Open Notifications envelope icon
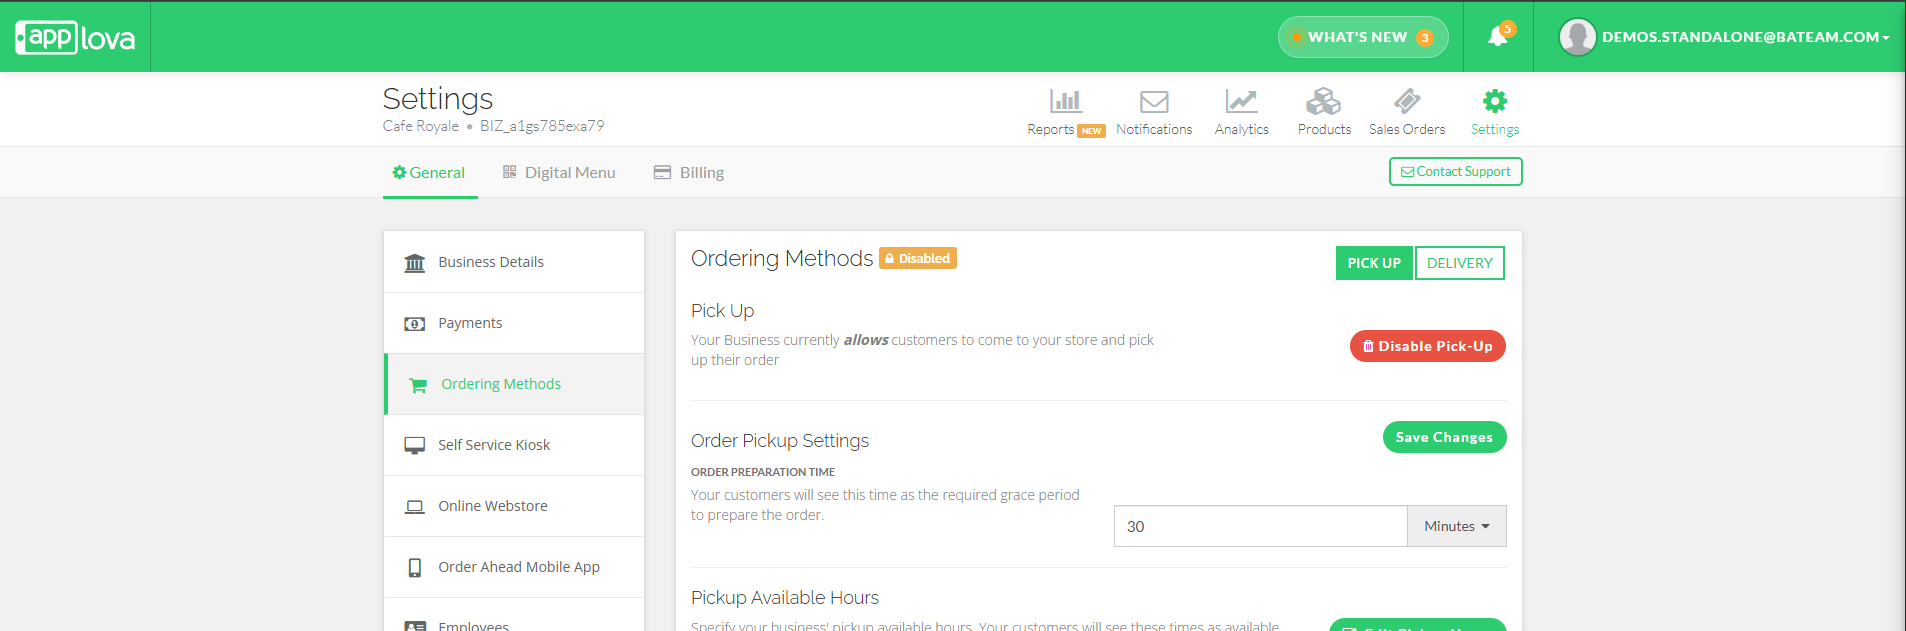1906x631 pixels. click(1154, 101)
